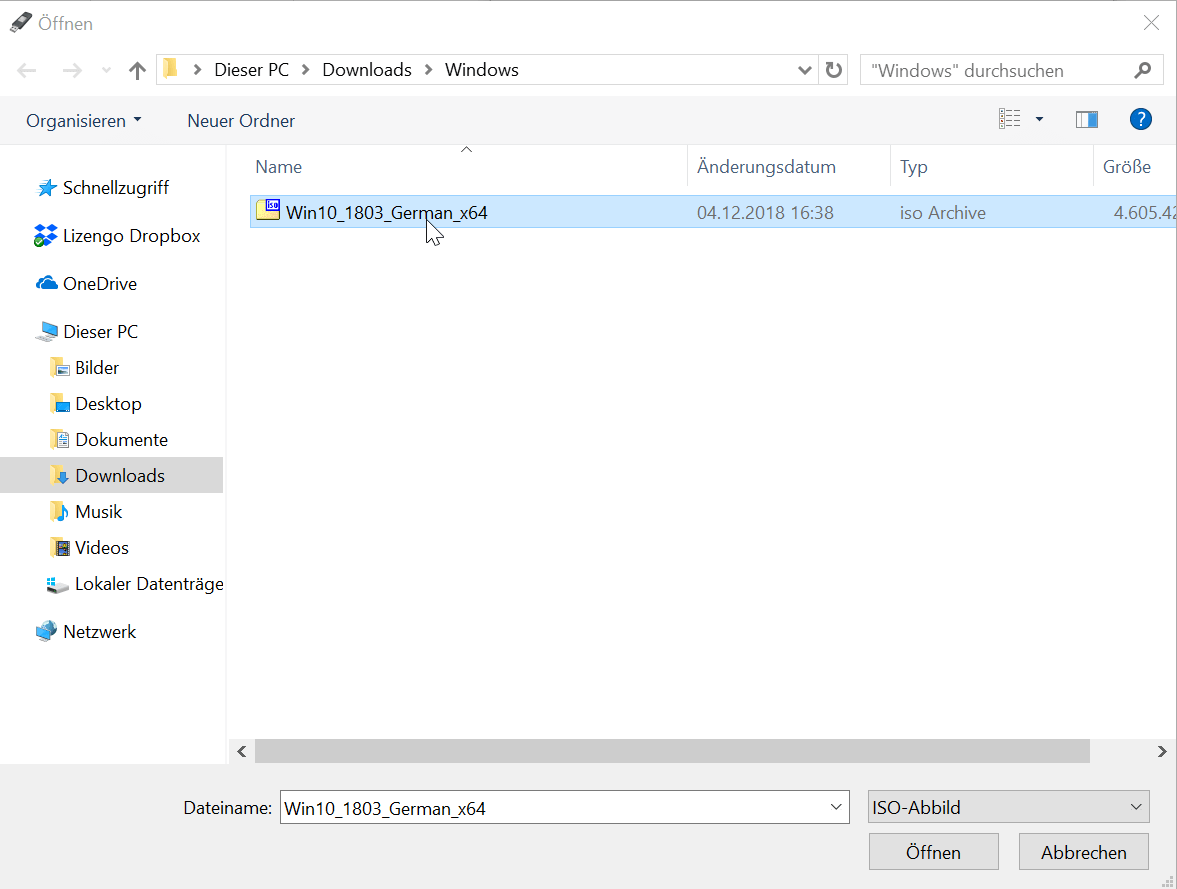Expand the address bar history dropdown
1177x889 pixels.
[x=805, y=71]
